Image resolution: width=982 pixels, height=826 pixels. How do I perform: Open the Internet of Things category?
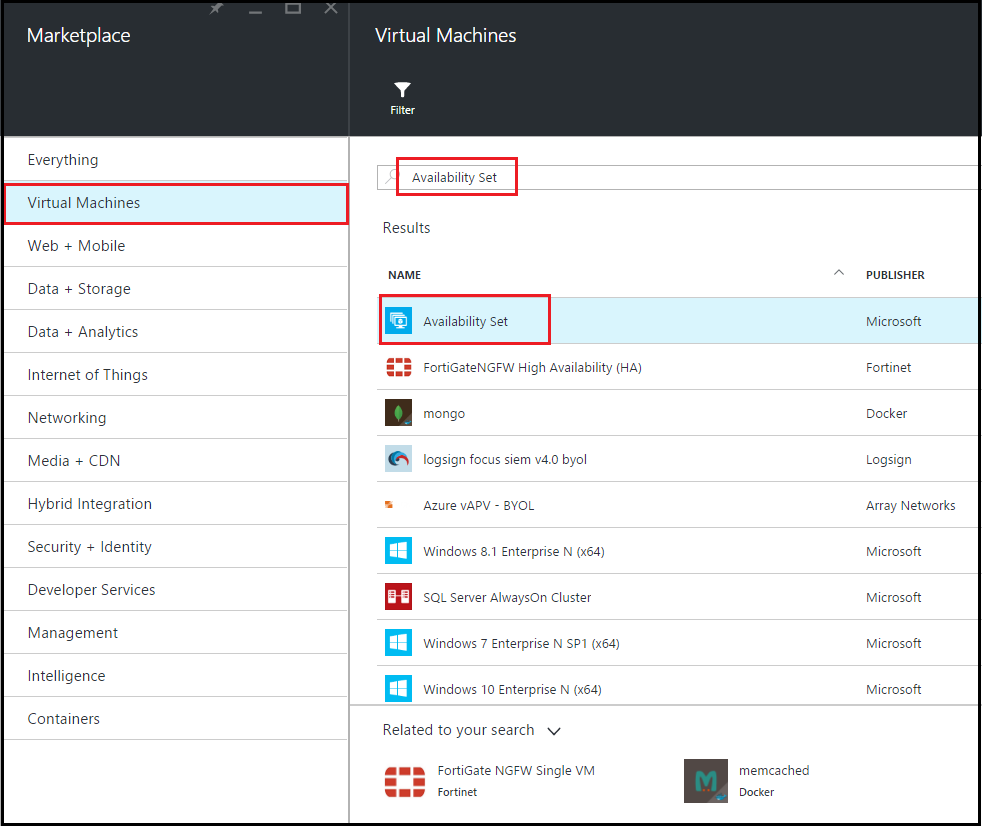tap(176, 375)
